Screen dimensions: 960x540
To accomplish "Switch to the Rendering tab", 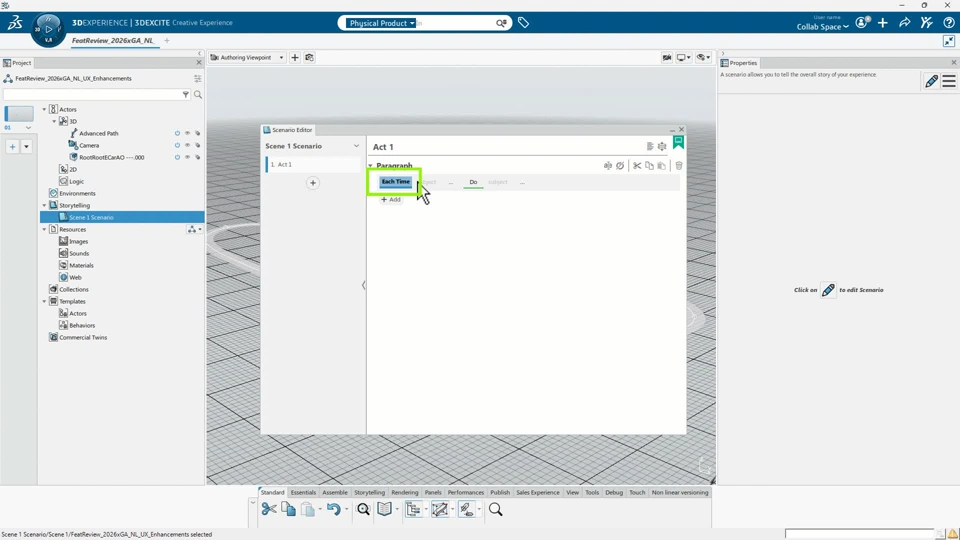I will coord(405,492).
